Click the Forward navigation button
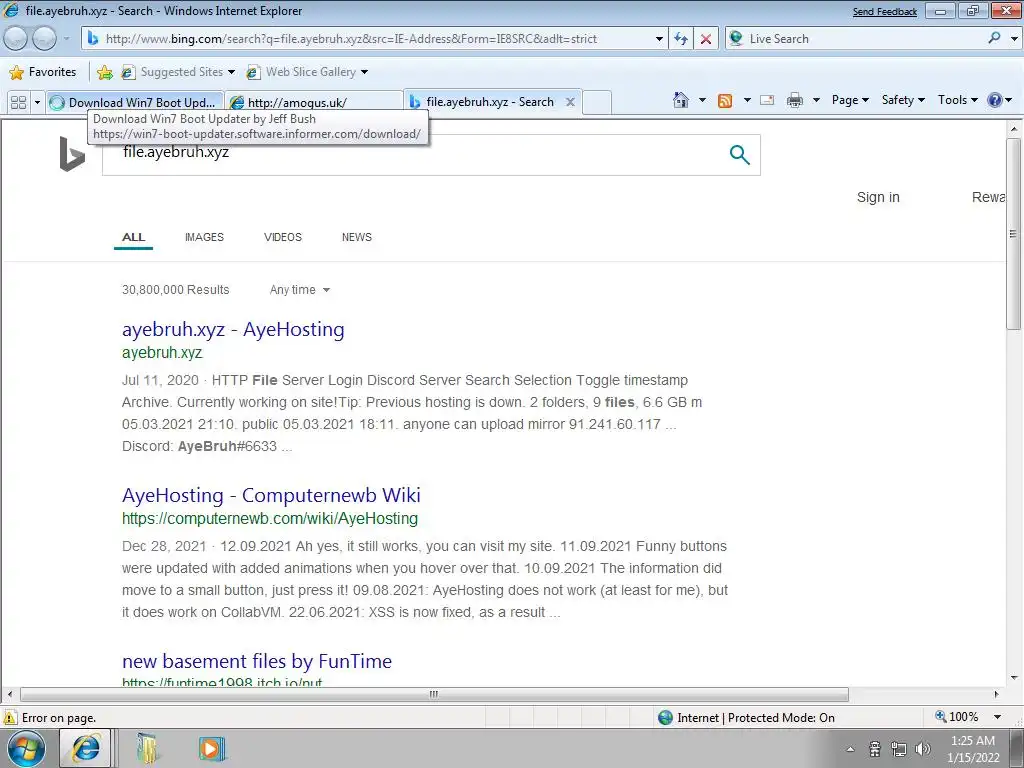This screenshot has width=1024, height=768. tap(44, 39)
